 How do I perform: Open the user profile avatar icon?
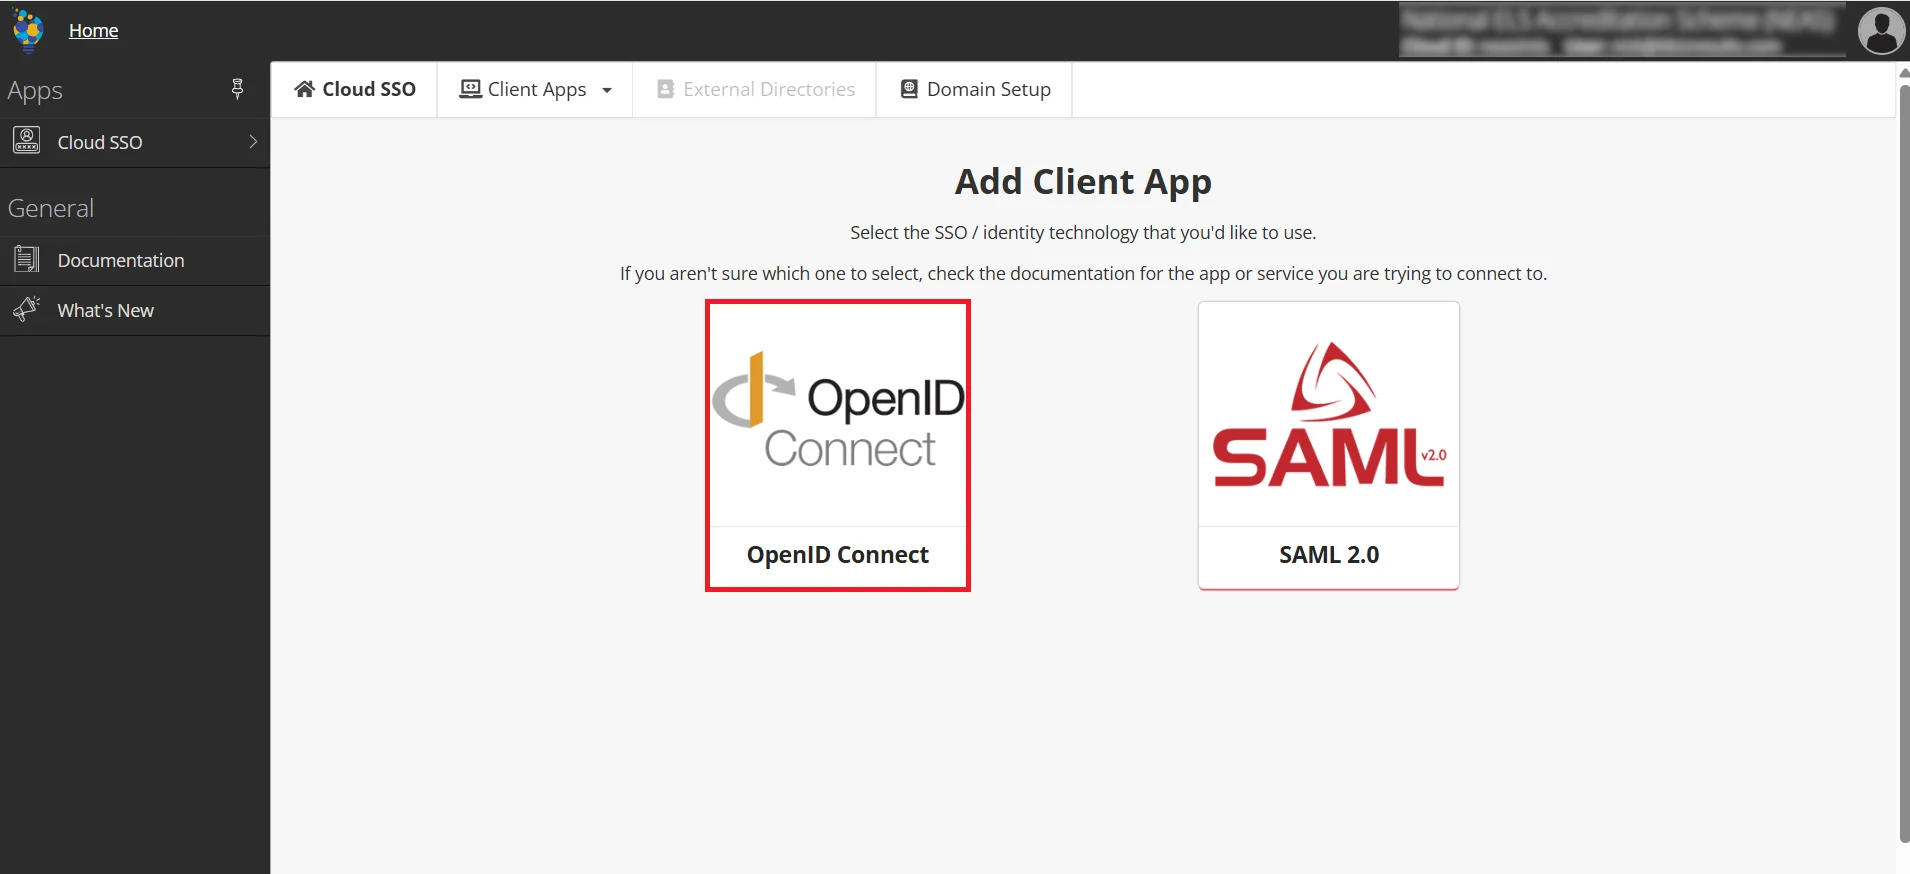pyautogui.click(x=1881, y=30)
